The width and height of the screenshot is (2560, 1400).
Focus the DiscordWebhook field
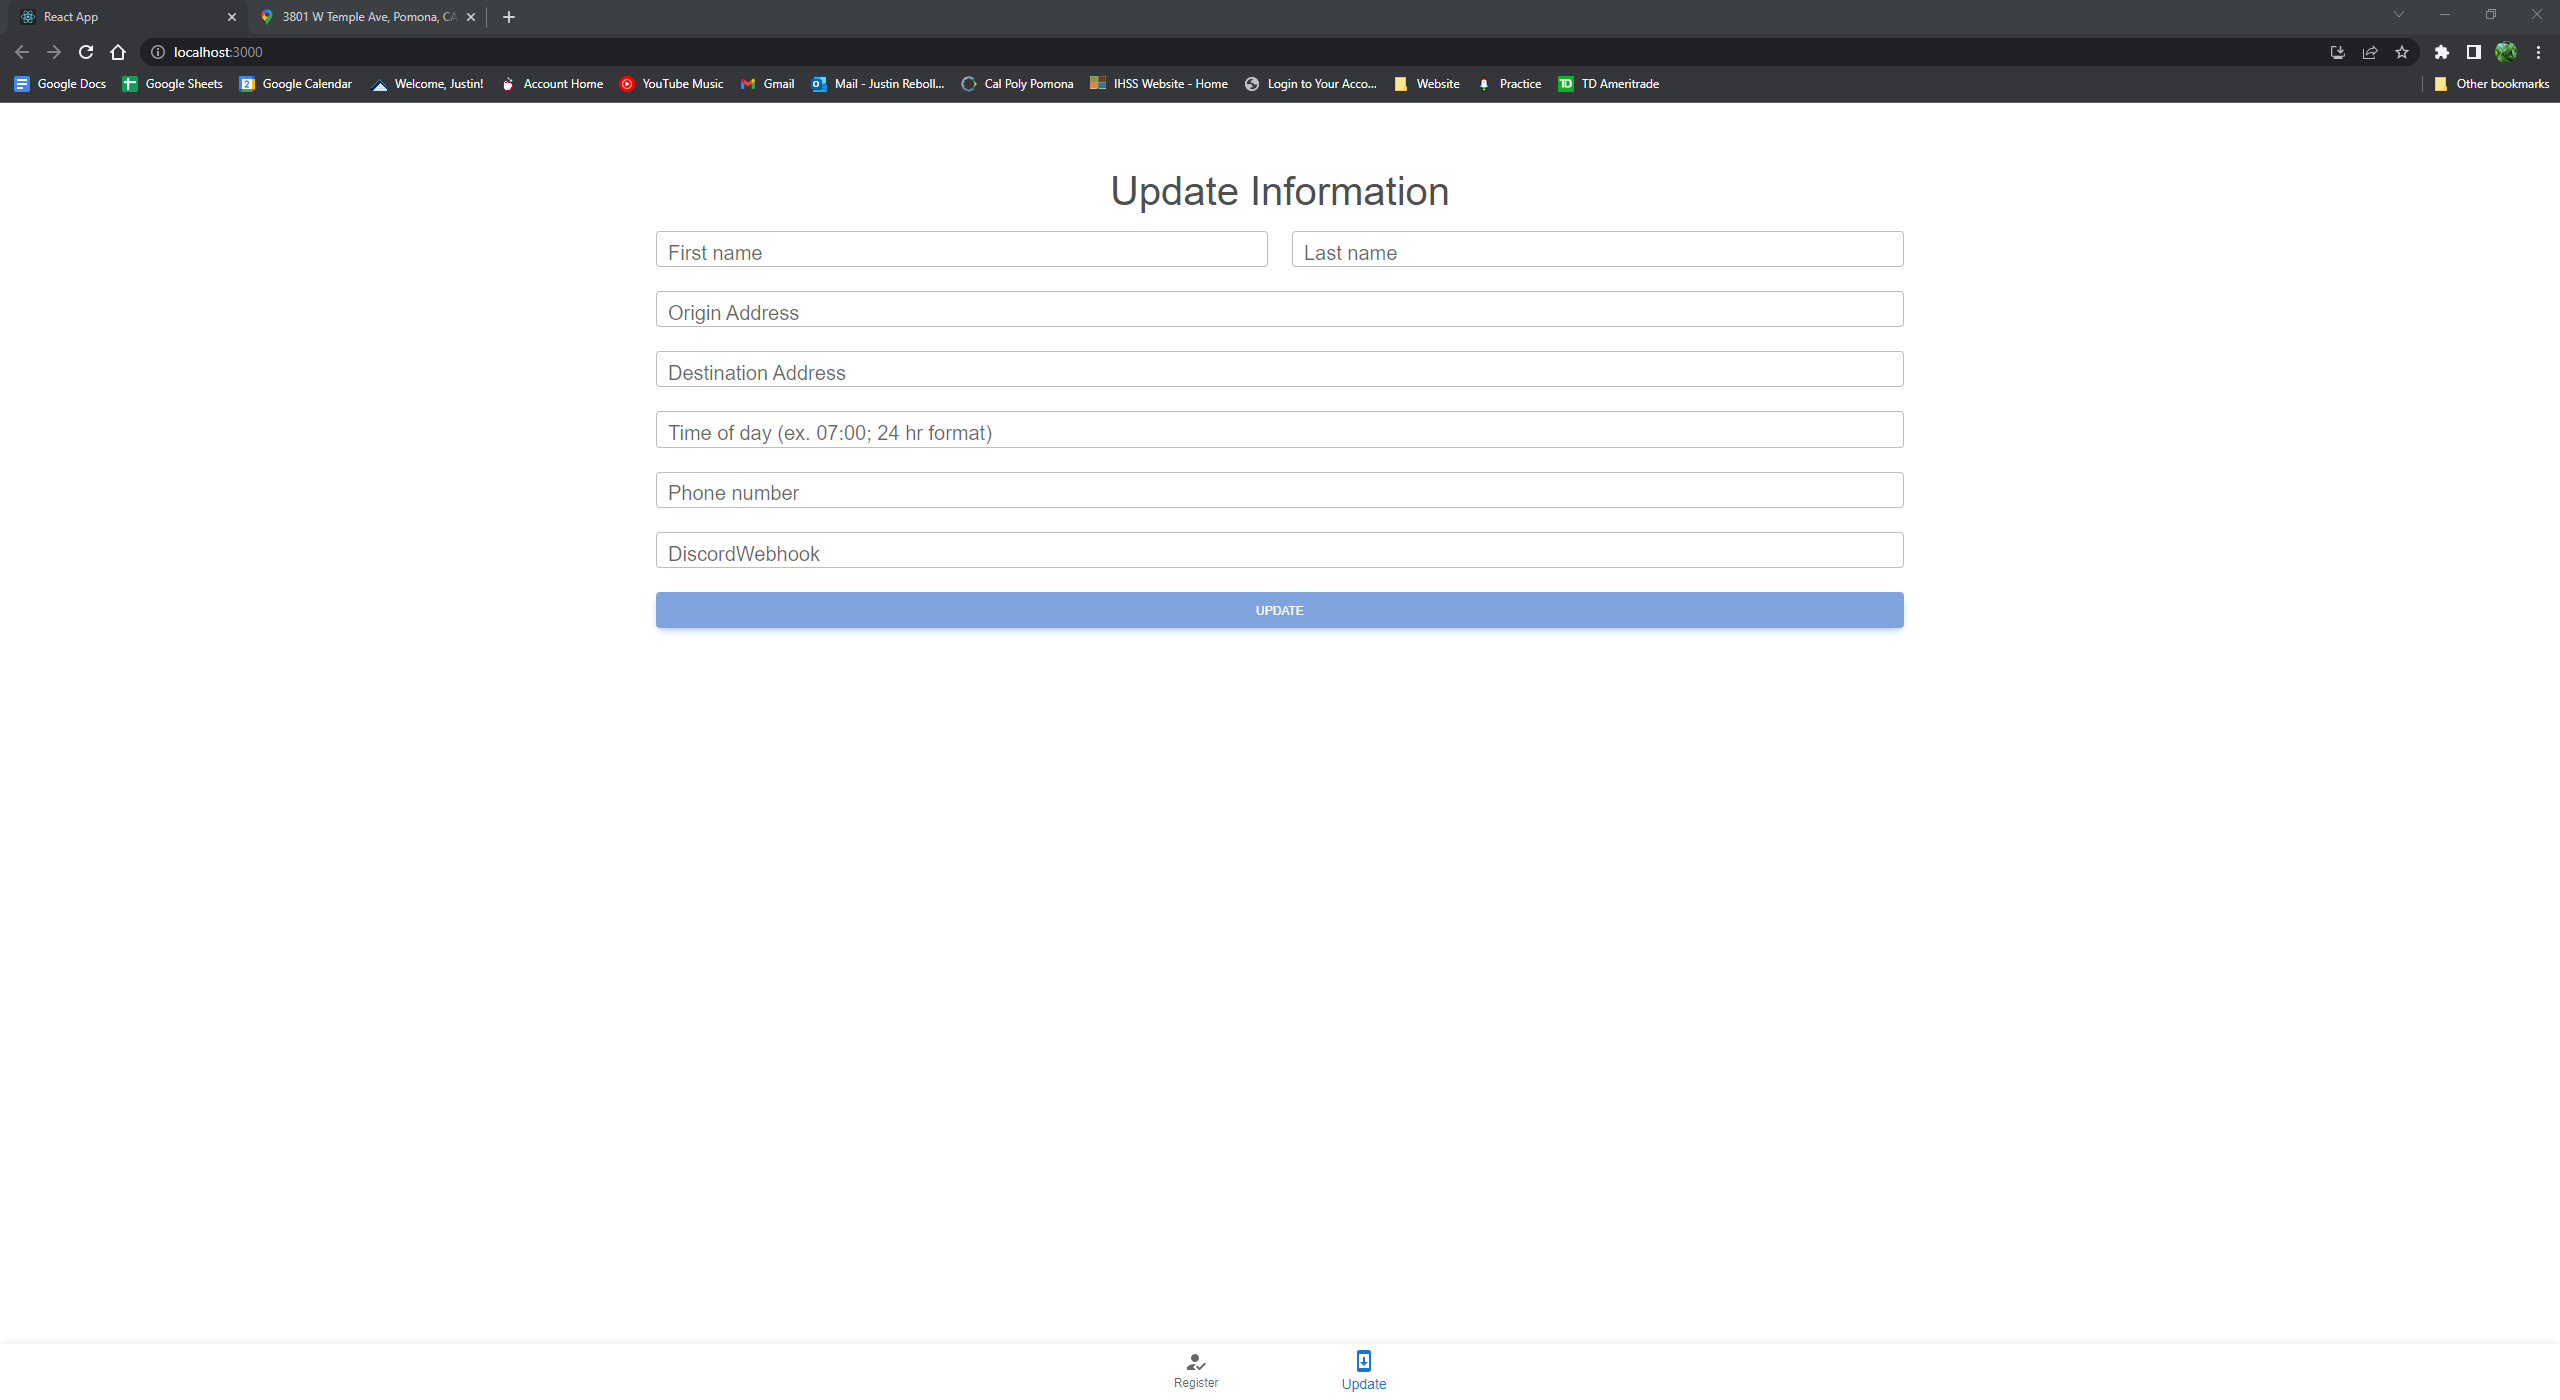click(1279, 550)
